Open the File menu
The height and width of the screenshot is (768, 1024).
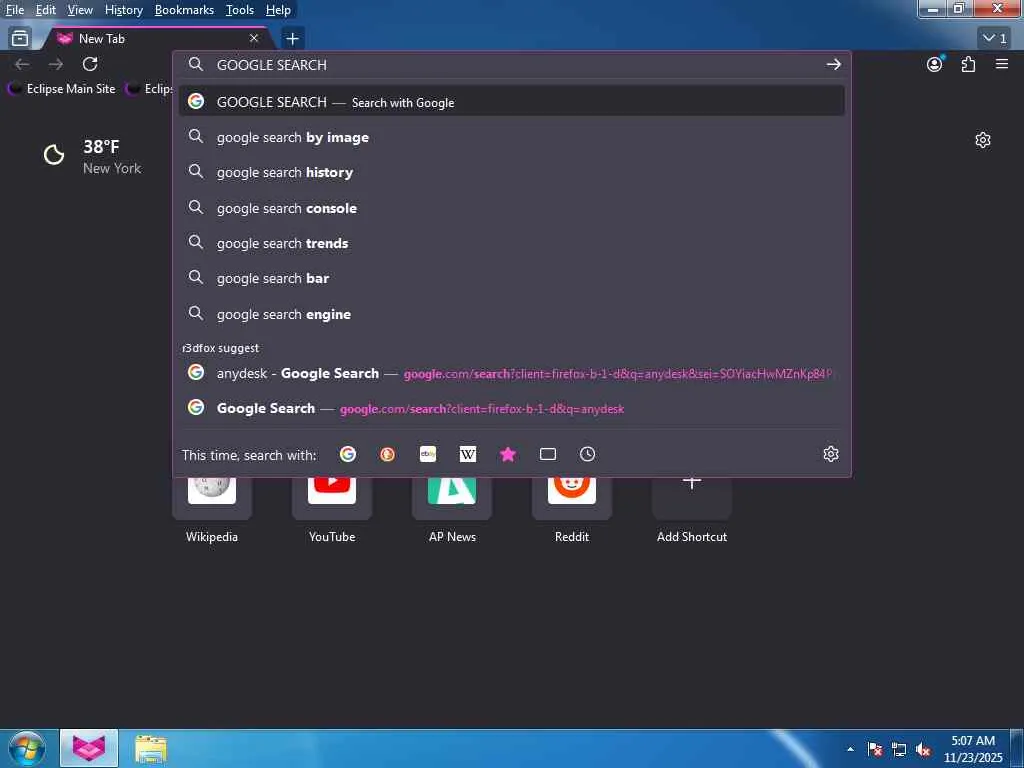point(15,10)
